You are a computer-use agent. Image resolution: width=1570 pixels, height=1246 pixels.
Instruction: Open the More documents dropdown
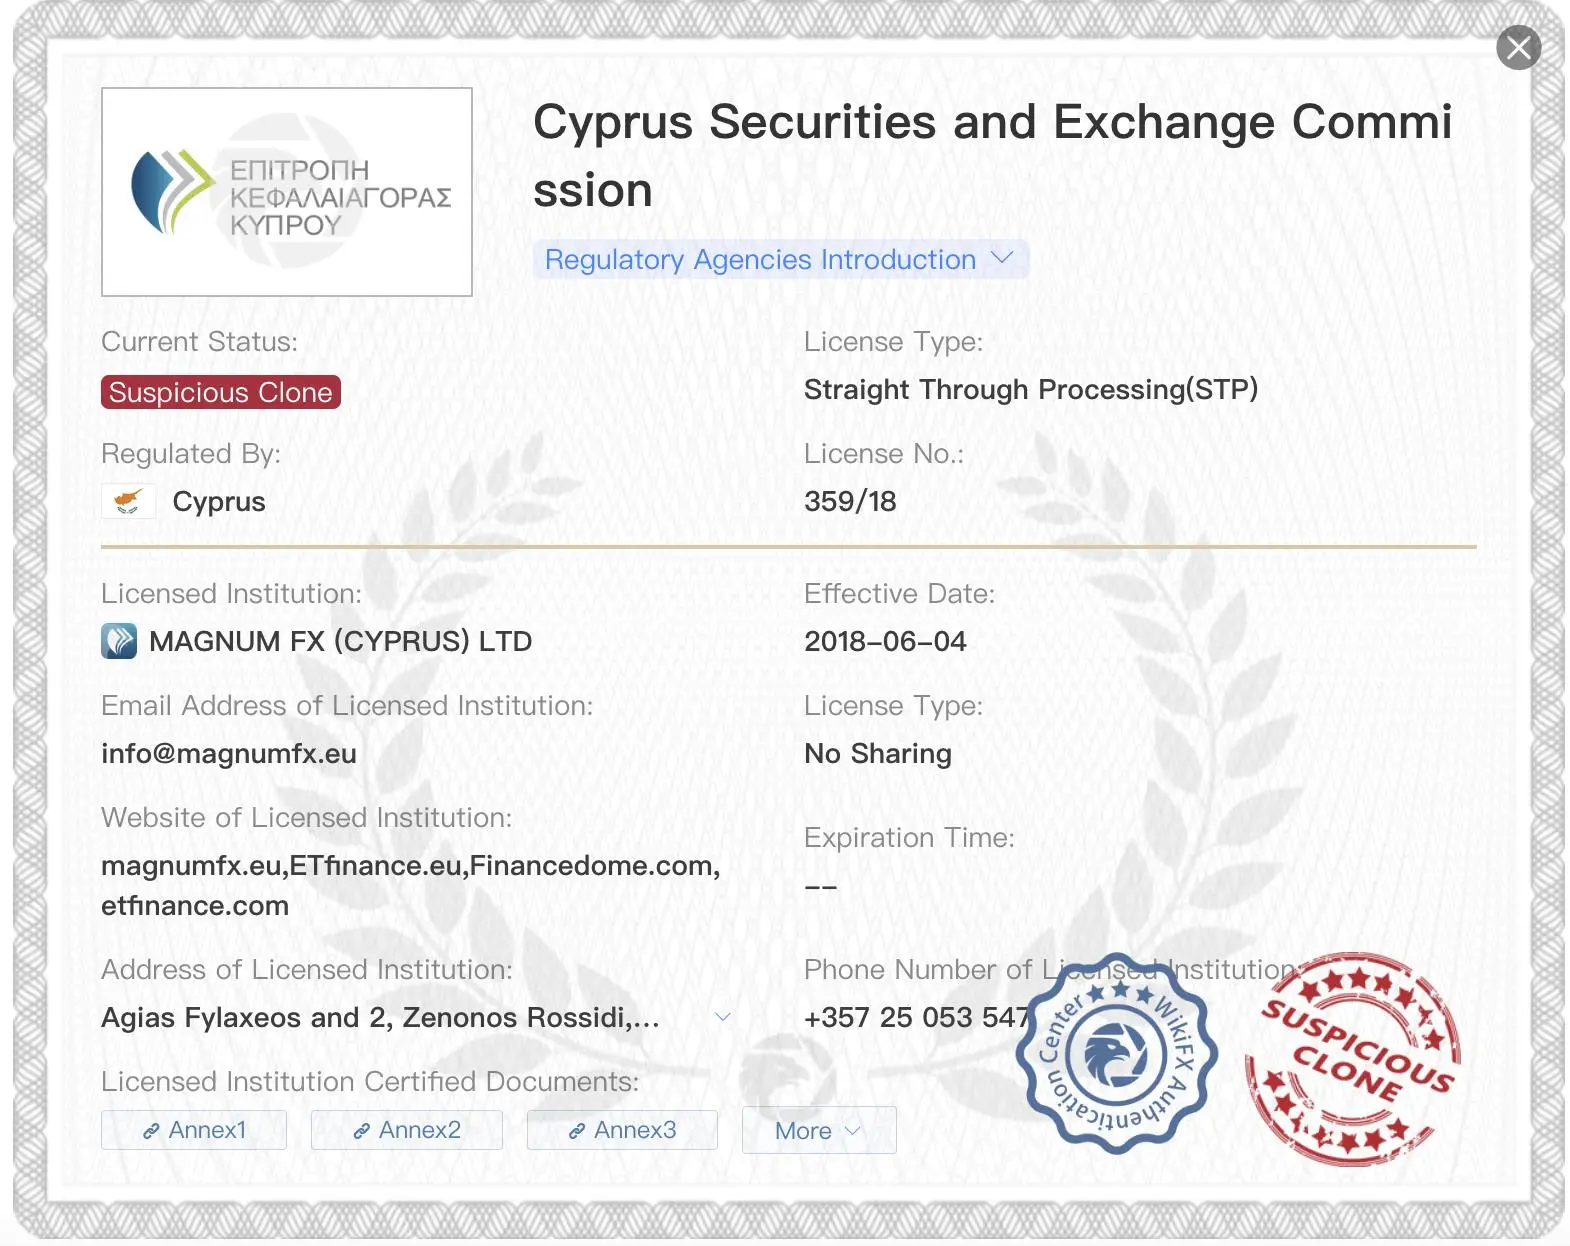819,1130
